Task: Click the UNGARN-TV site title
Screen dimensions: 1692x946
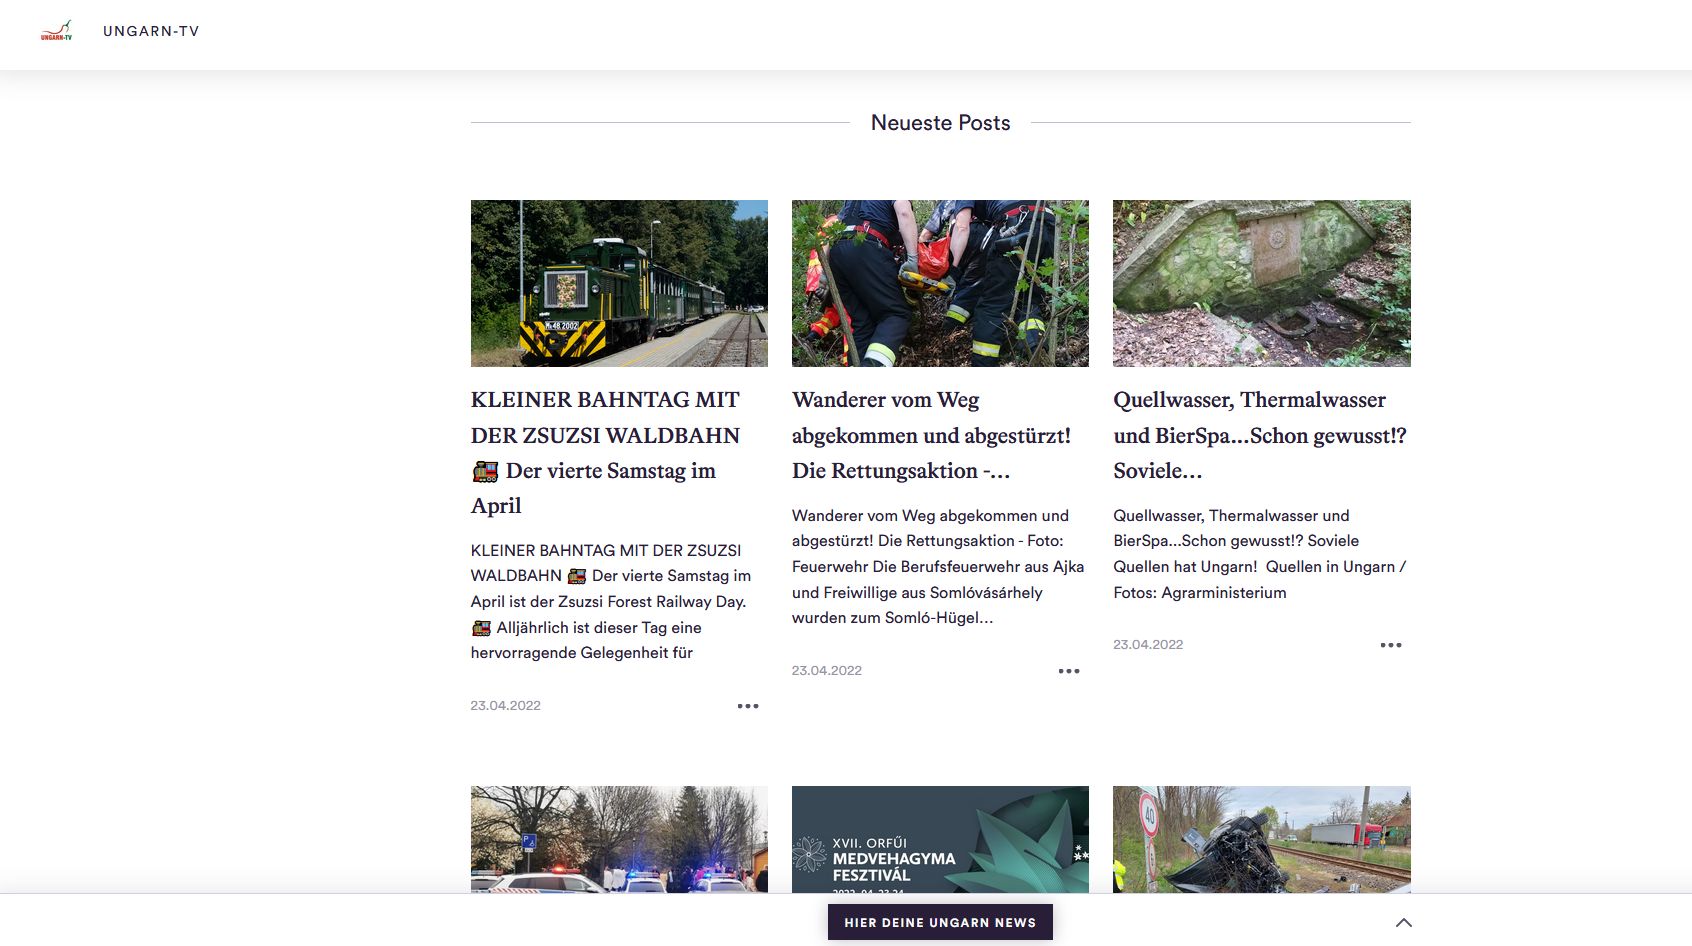Action: [151, 31]
